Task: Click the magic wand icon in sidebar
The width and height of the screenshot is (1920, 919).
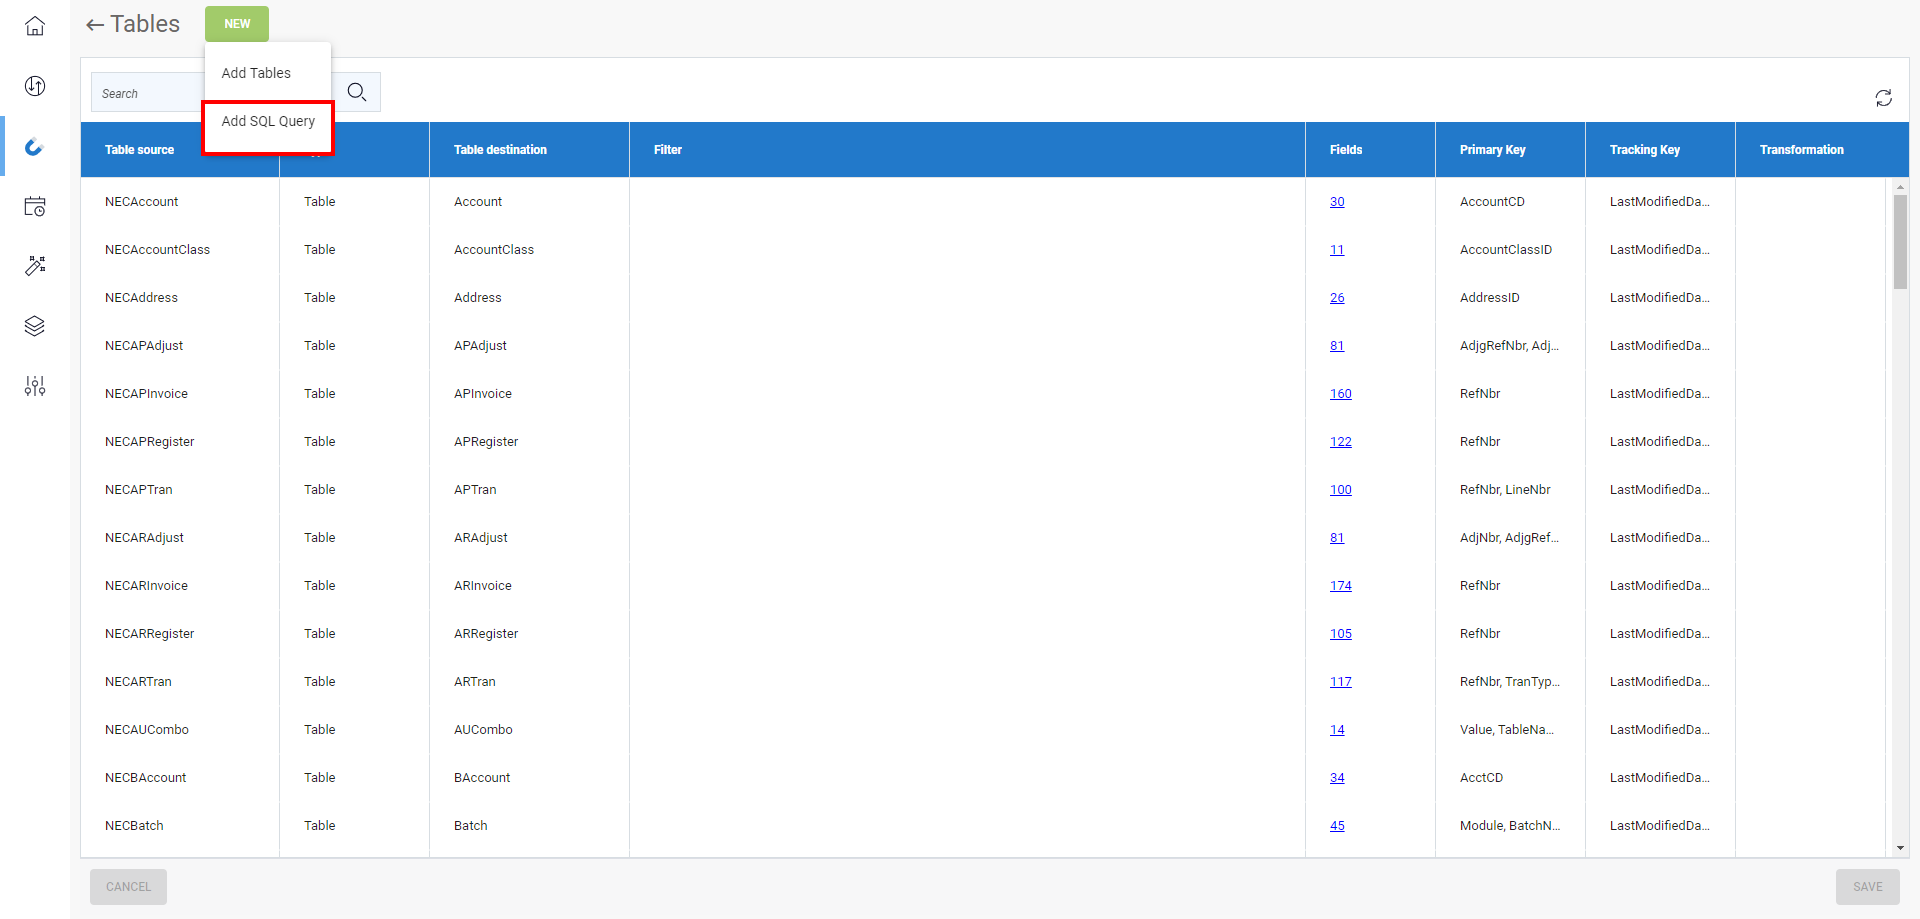Action: point(35,266)
